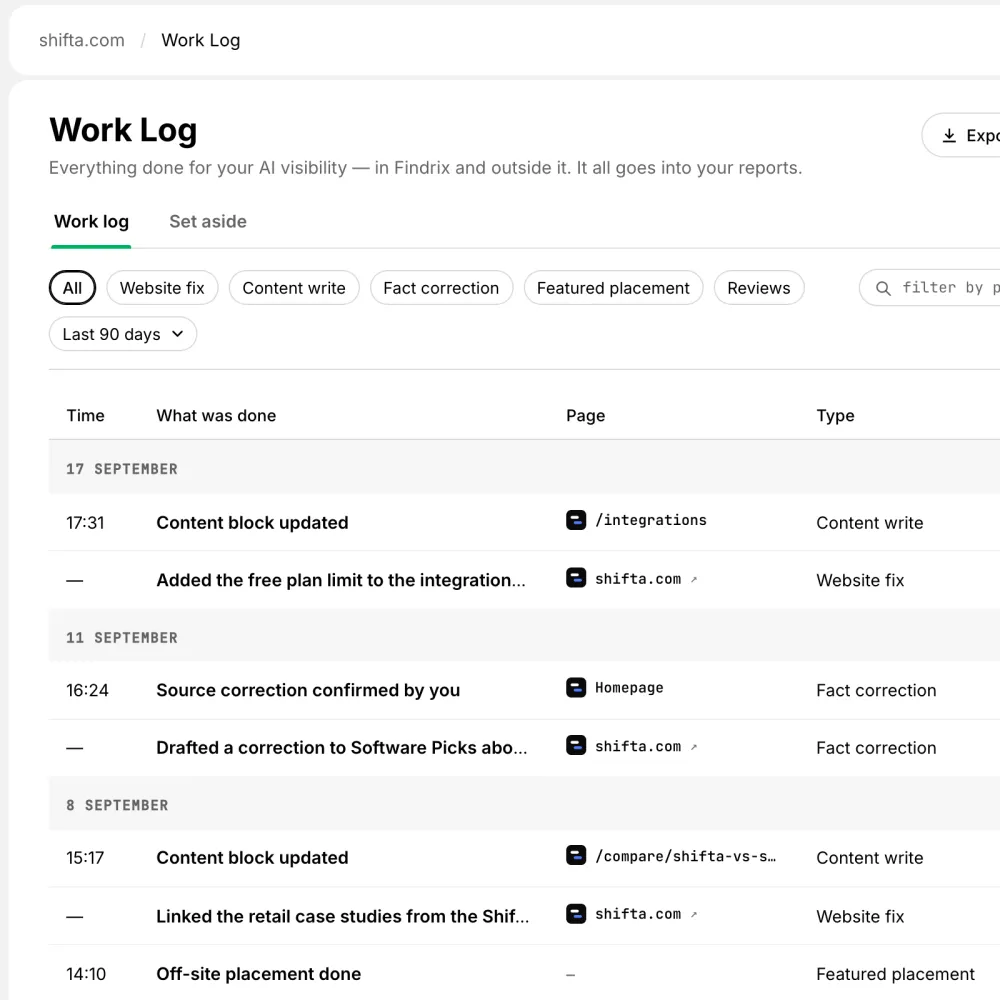1000x1000 pixels.
Task: Click the Export button
Action: click(961, 135)
